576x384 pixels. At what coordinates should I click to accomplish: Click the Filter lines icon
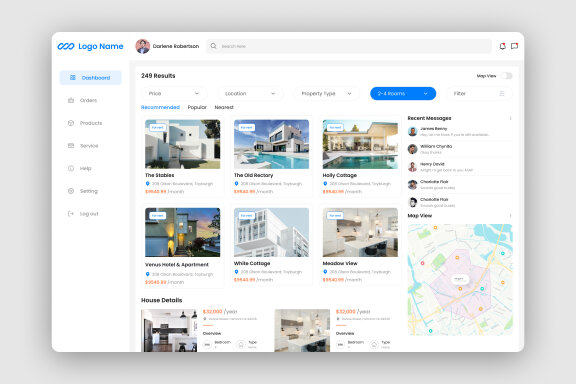[x=502, y=94]
